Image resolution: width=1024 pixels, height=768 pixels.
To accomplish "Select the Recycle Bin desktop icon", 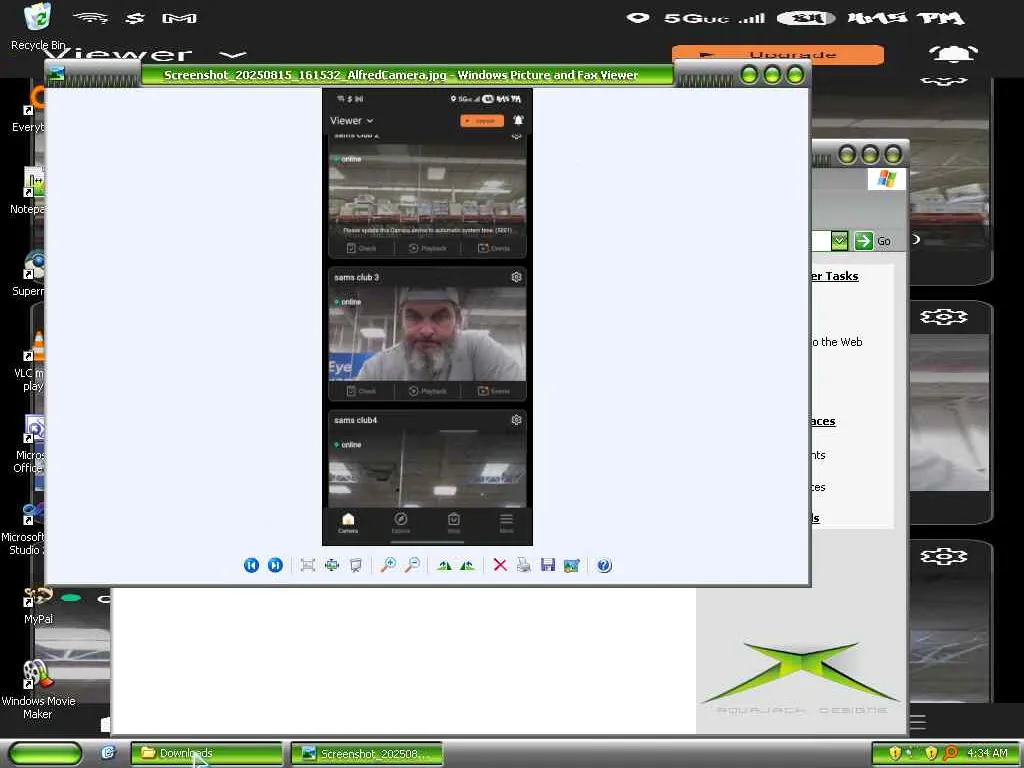I will [x=38, y=27].
